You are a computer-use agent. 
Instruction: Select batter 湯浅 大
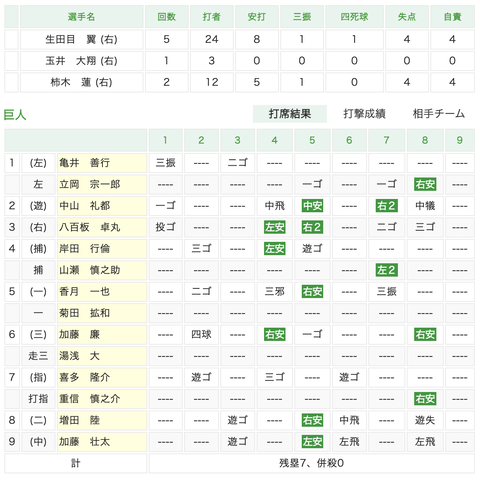click(80, 356)
